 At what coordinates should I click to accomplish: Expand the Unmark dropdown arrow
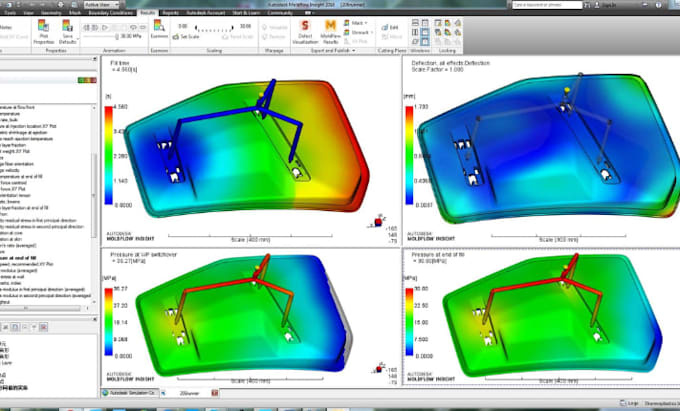[x=372, y=33]
